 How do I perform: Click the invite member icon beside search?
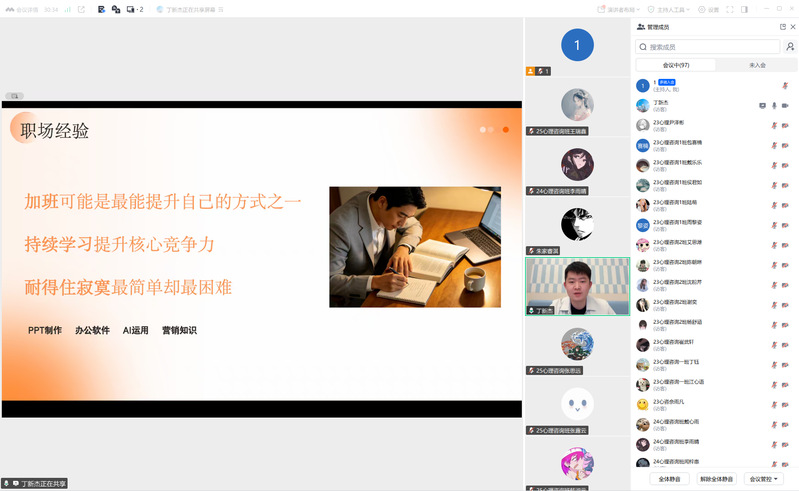[790, 46]
